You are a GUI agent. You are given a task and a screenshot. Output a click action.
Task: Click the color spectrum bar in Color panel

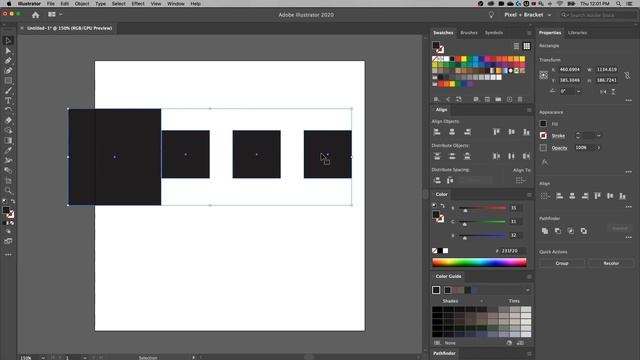click(x=479, y=262)
